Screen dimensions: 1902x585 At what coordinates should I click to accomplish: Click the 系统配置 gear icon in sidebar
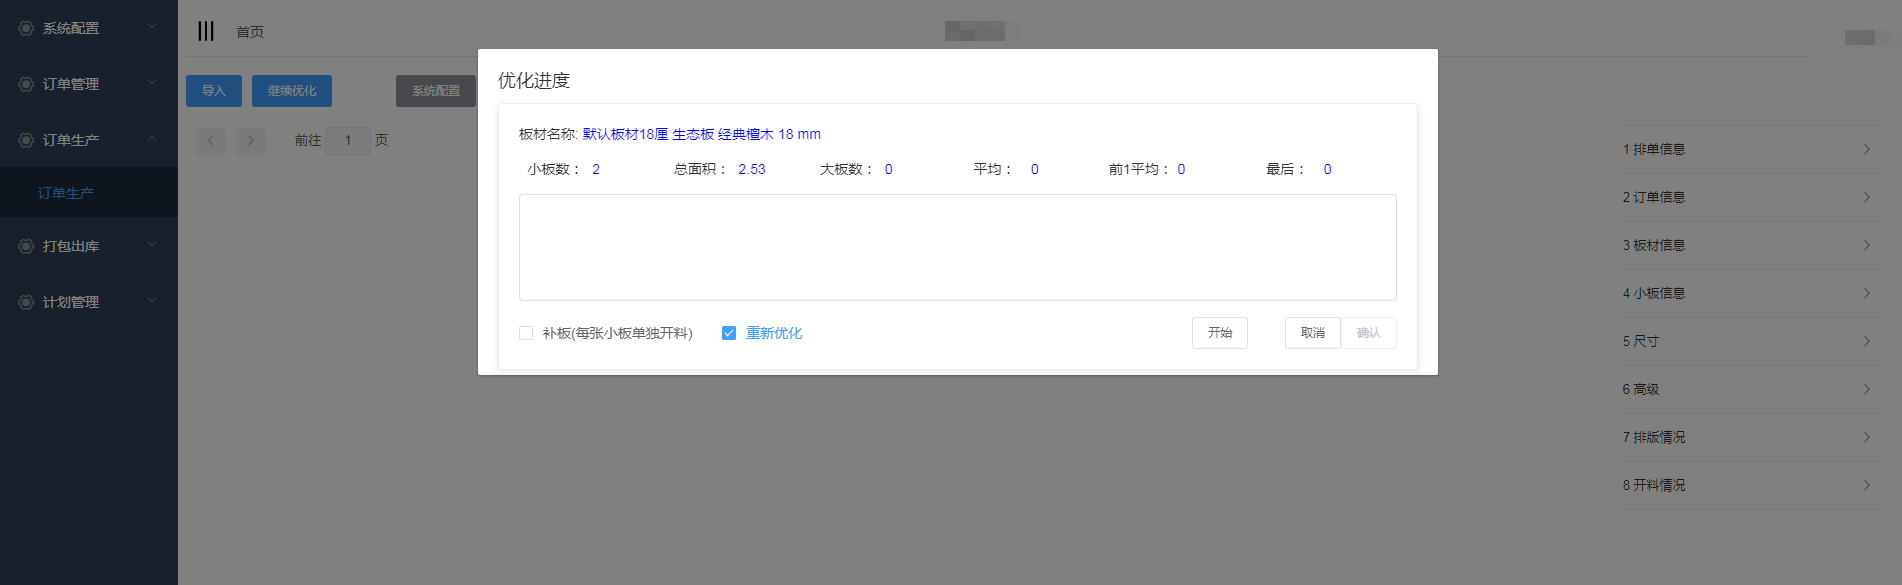[26, 28]
